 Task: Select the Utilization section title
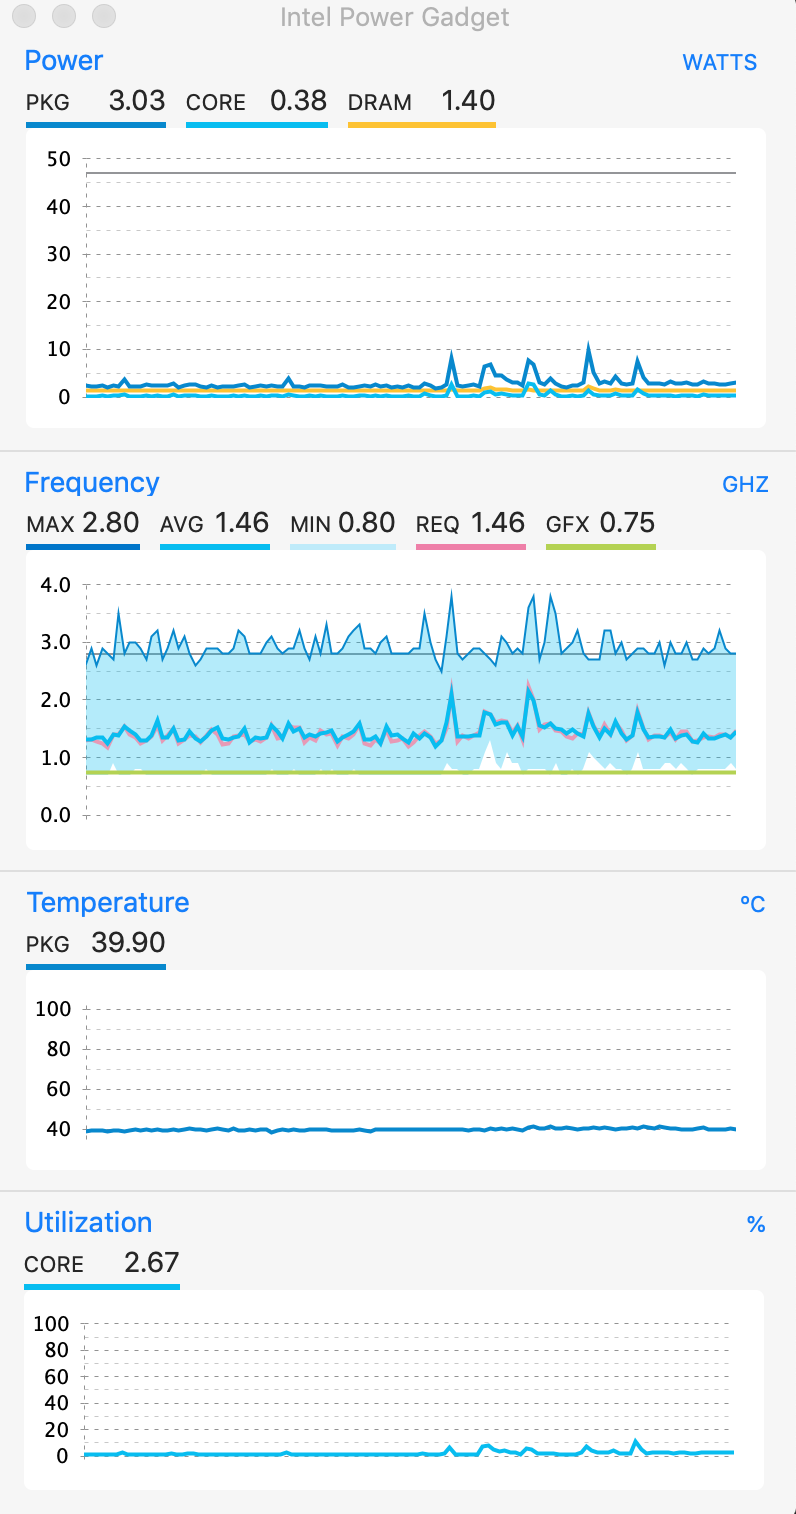point(88,1223)
